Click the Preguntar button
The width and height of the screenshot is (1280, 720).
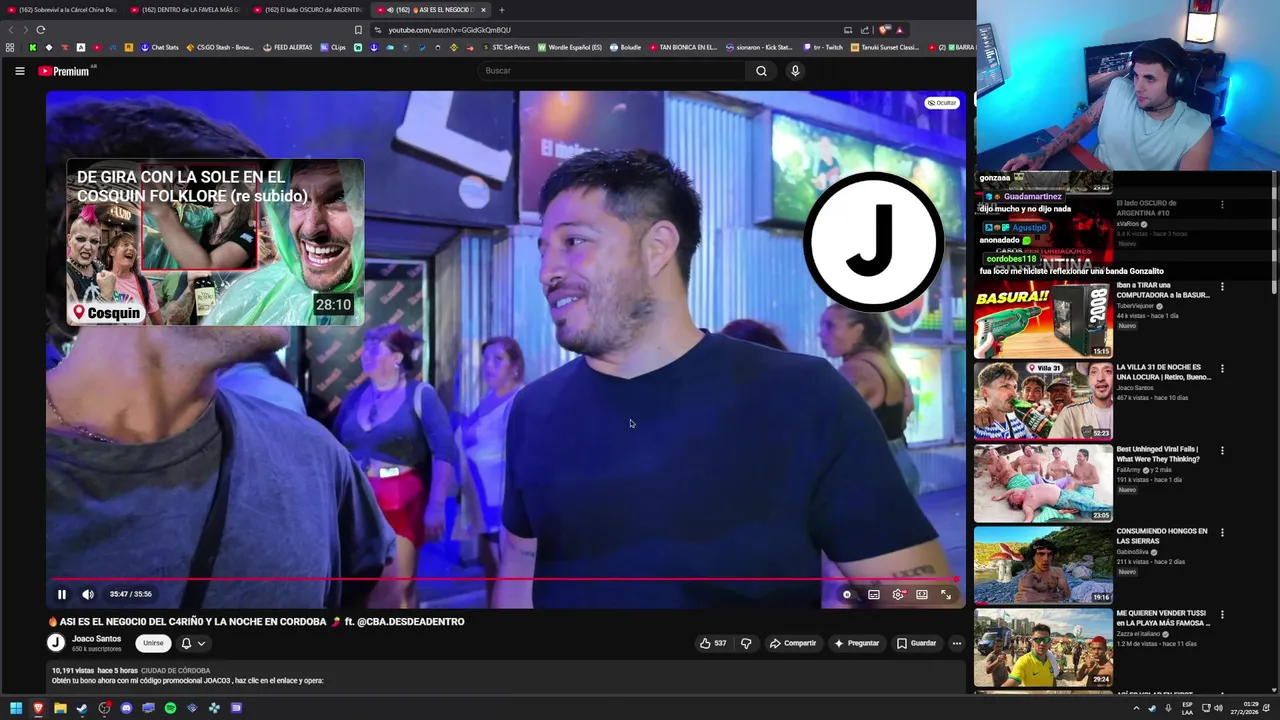pos(857,643)
